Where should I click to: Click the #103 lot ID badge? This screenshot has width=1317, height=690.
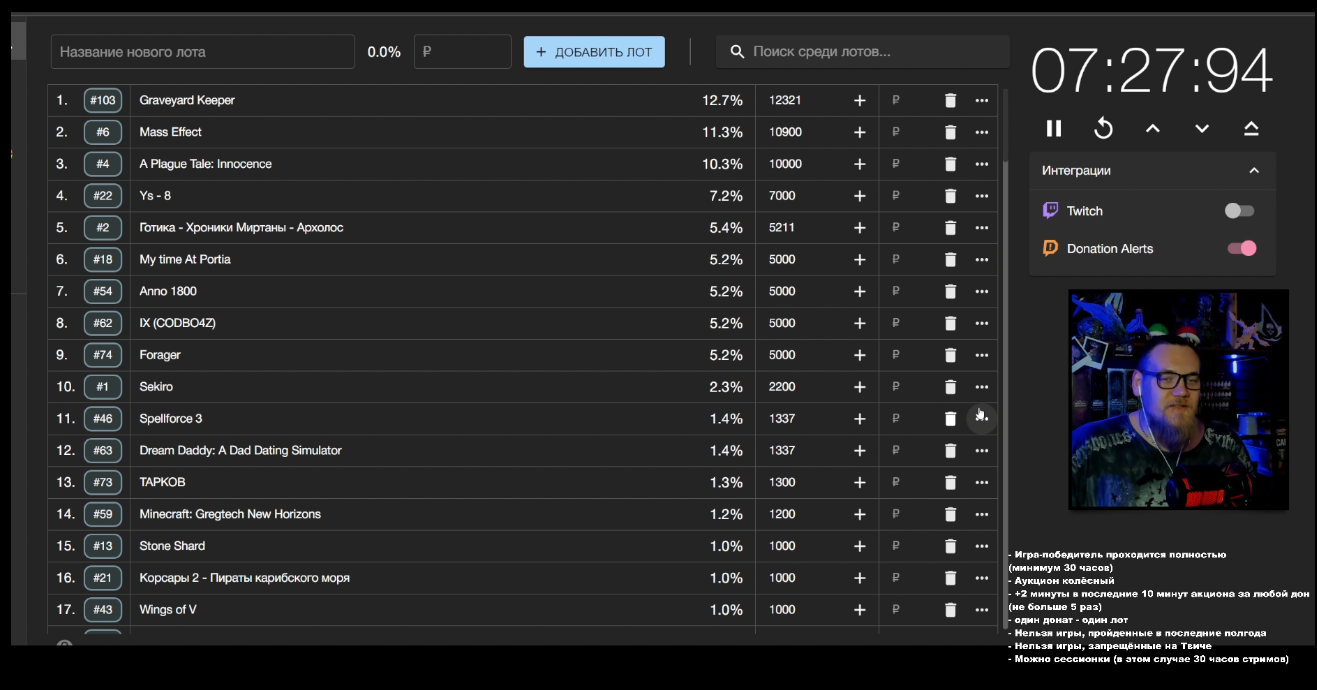coord(103,100)
